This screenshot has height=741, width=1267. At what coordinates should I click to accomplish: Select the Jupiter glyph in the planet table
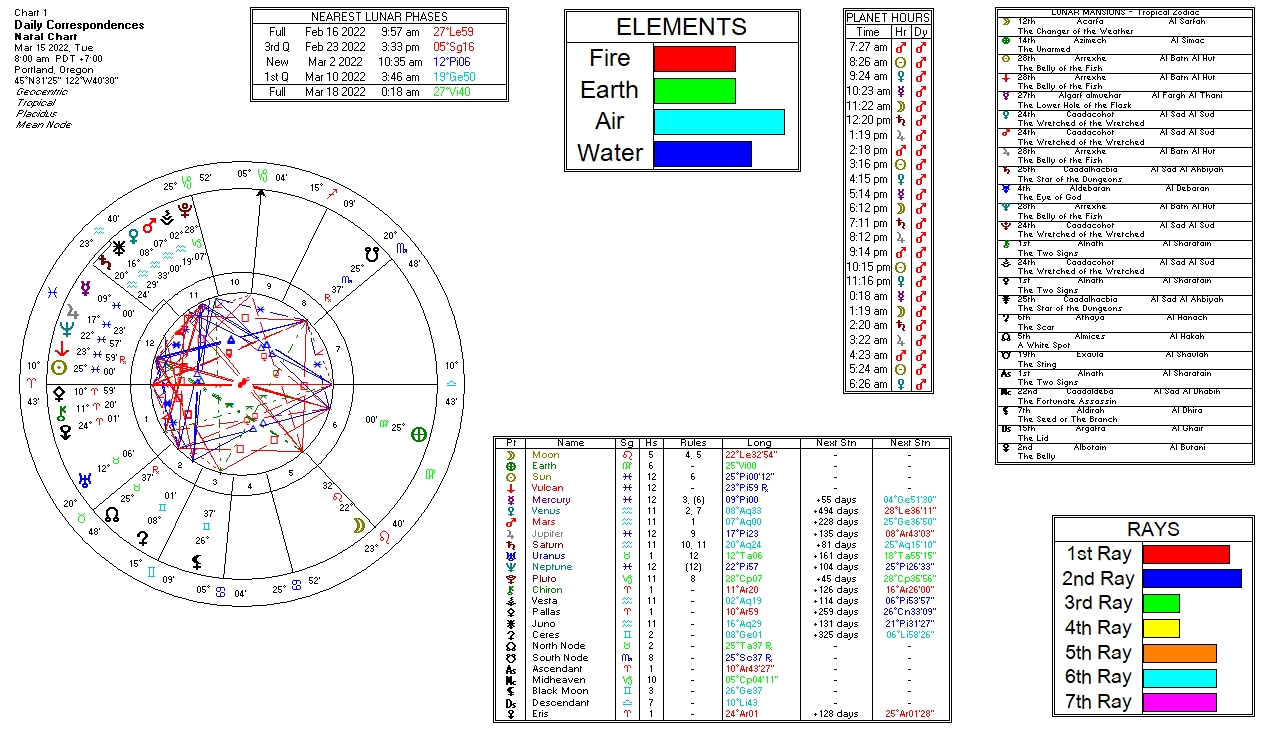pyautogui.click(x=511, y=534)
